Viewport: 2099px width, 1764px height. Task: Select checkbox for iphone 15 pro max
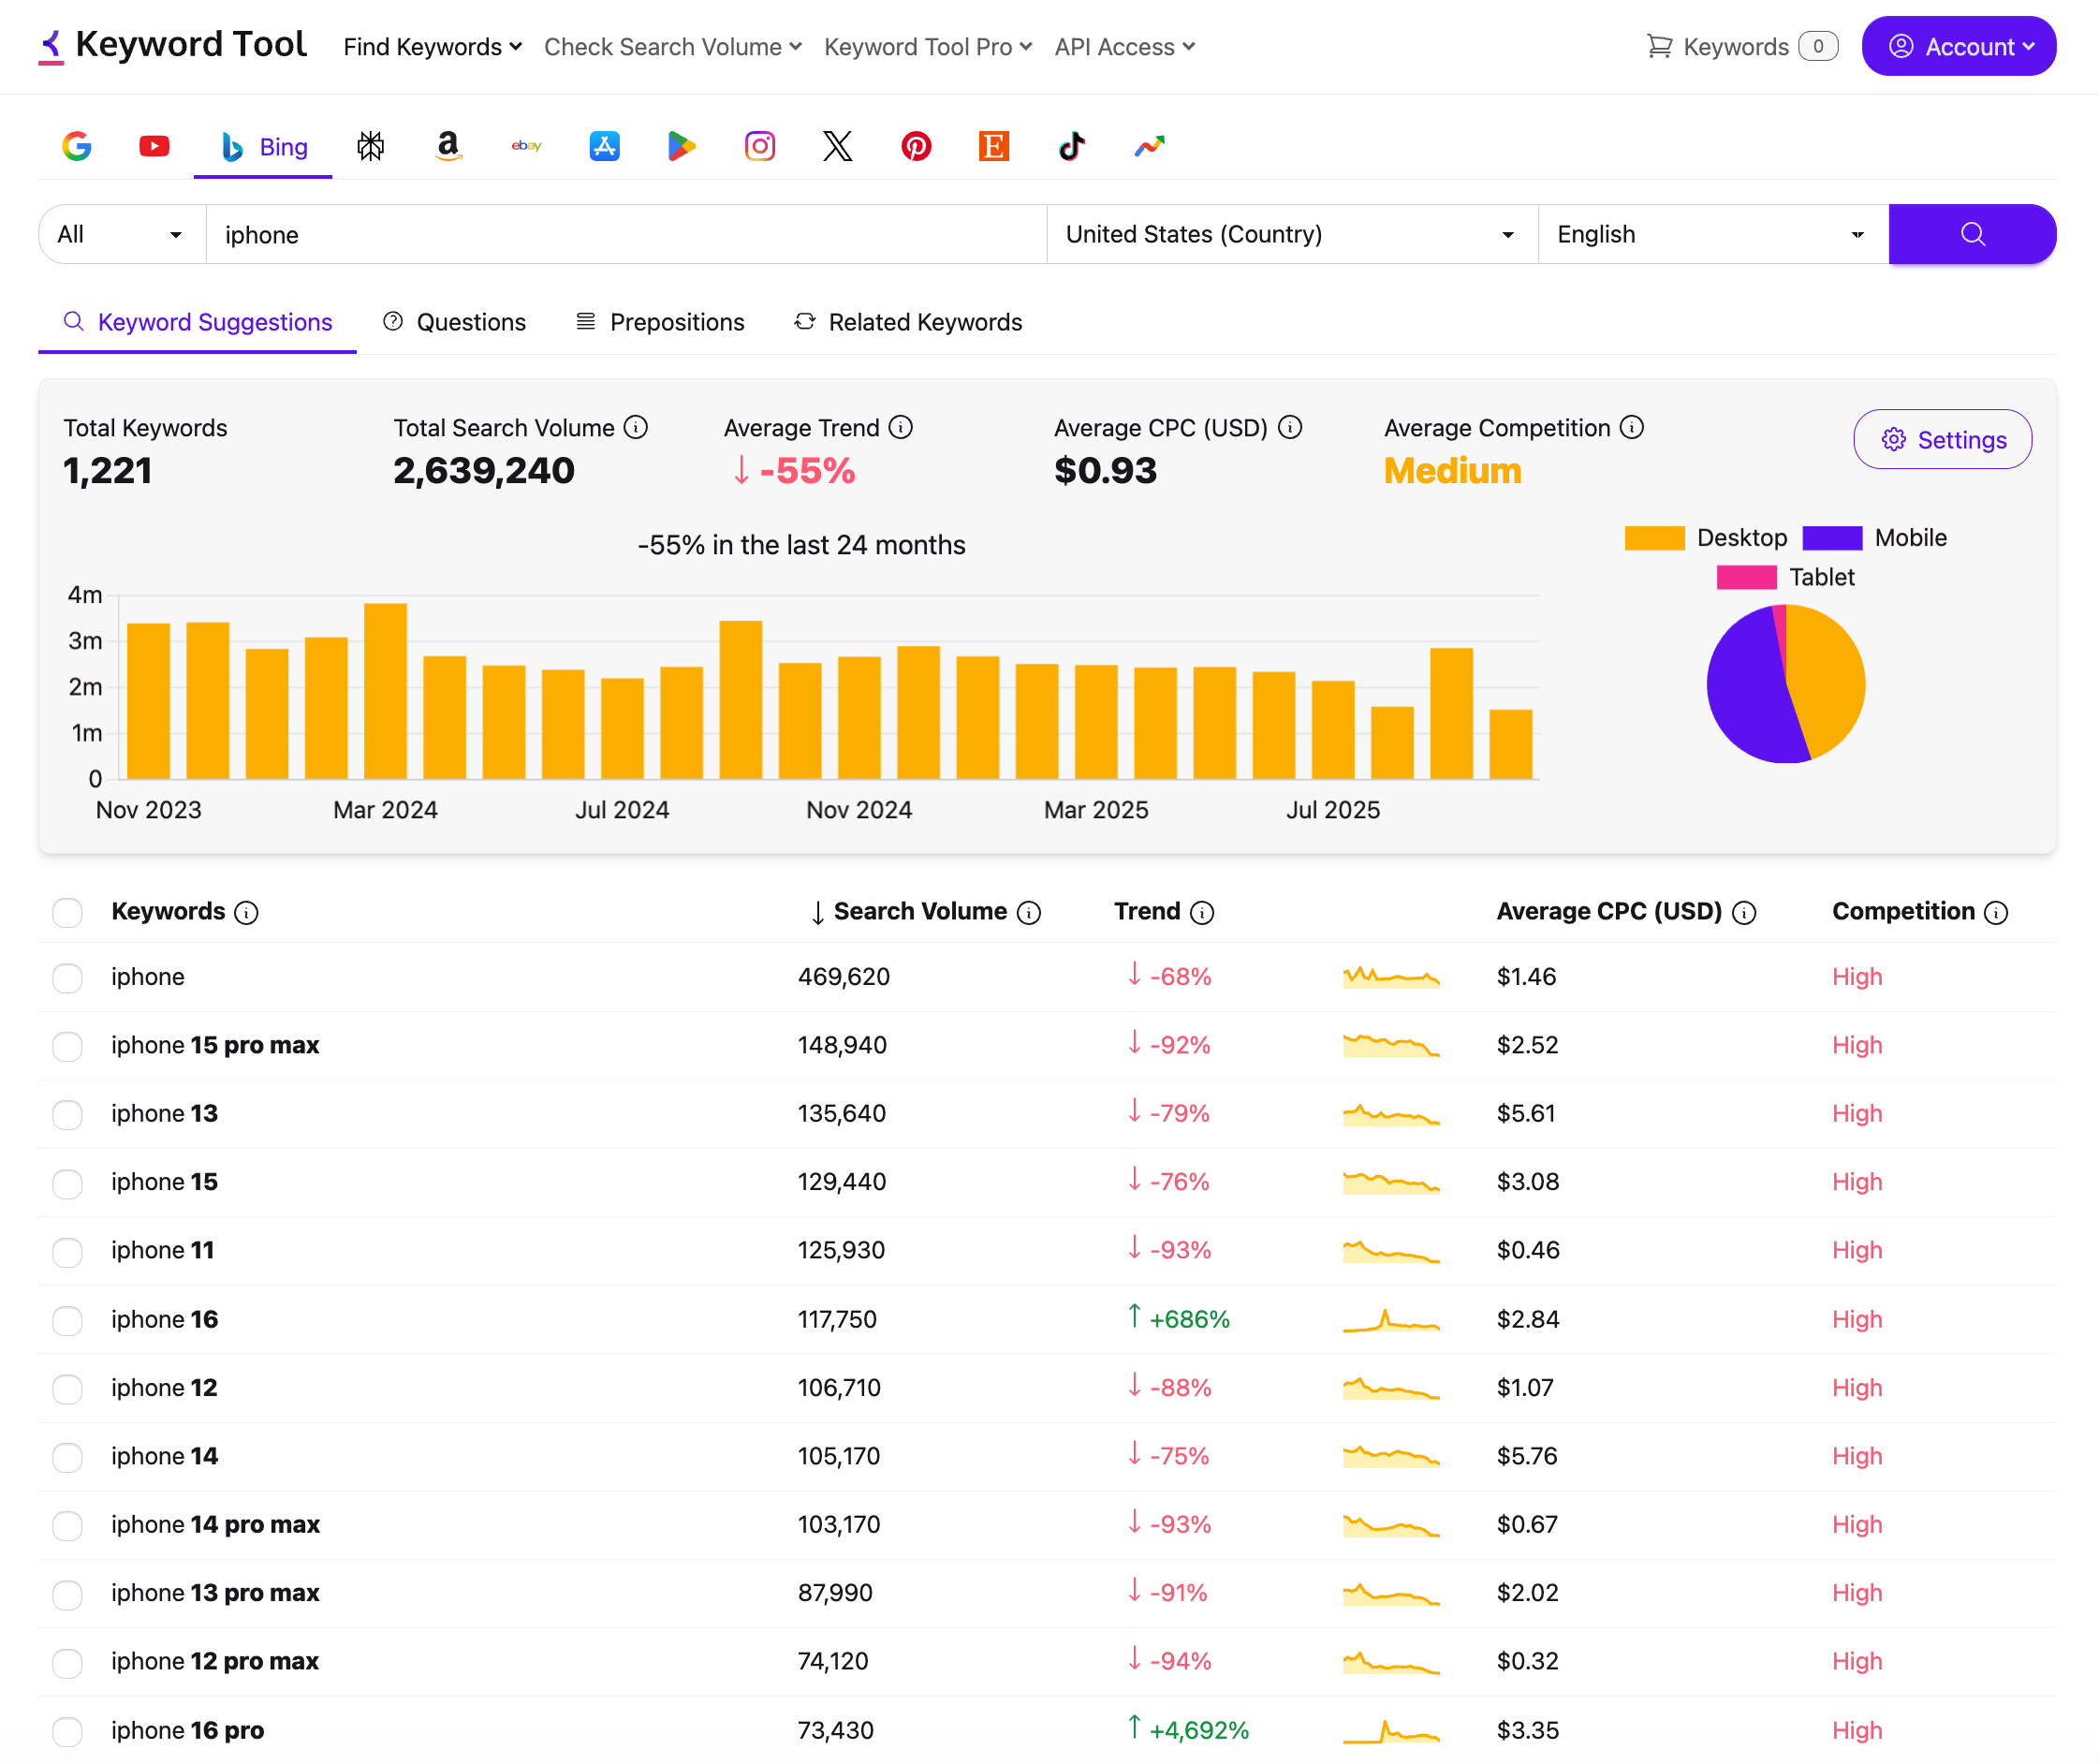click(x=67, y=1046)
